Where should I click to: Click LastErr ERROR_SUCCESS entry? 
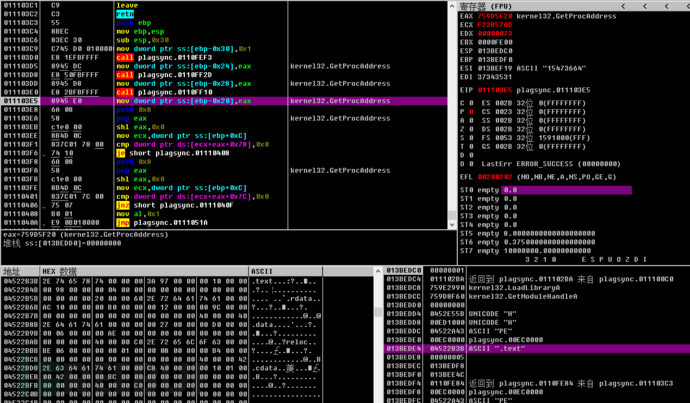[551, 164]
